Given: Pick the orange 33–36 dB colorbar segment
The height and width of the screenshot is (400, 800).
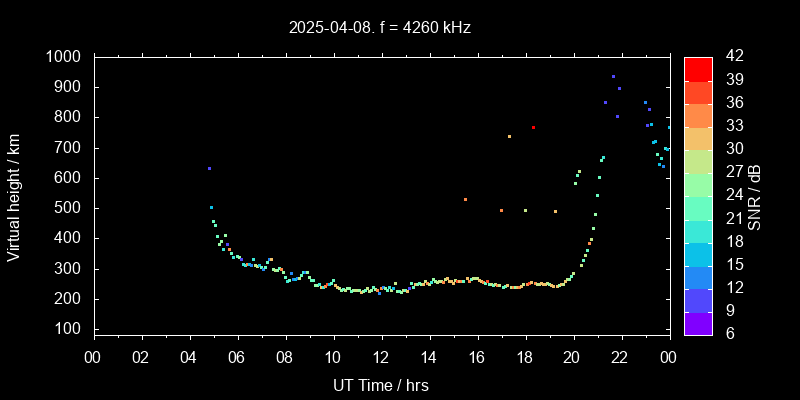Looking at the screenshot, I should 698,115.
